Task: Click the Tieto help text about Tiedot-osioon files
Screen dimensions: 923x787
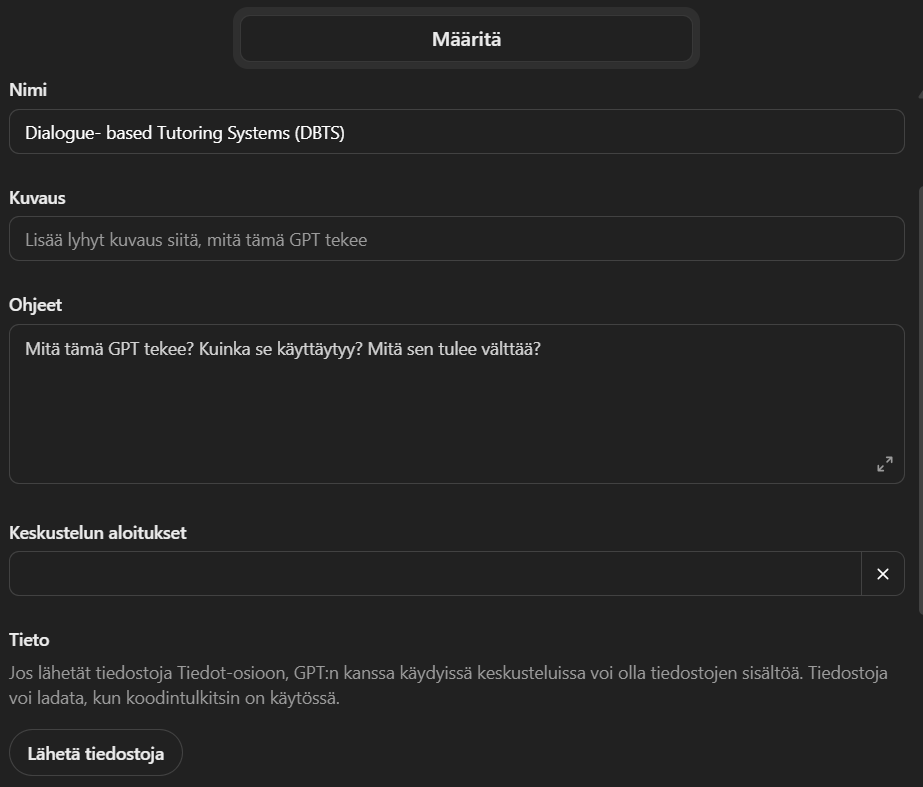Action: pyautogui.click(x=448, y=685)
